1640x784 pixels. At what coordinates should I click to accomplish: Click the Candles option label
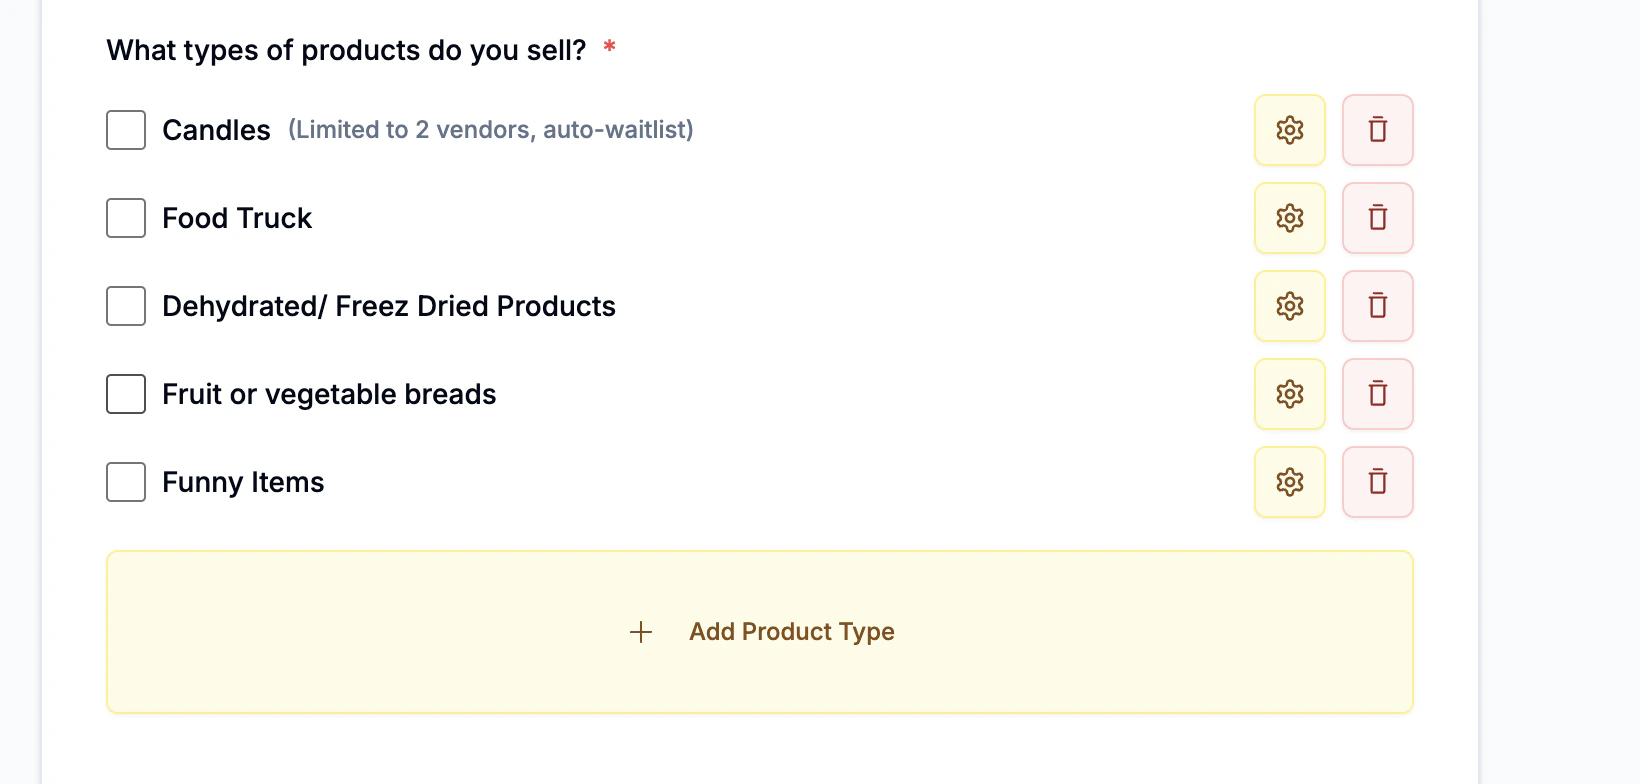[215, 129]
